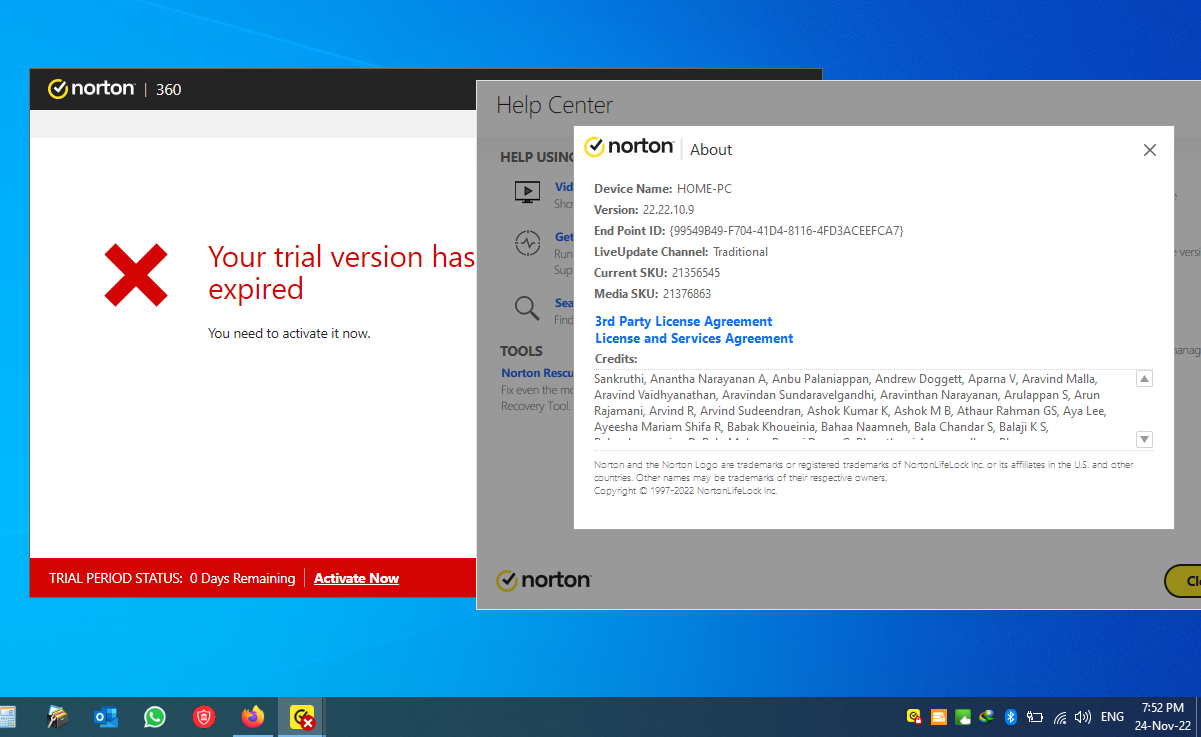Click the Internet Download Manager tray icon

tap(987, 716)
